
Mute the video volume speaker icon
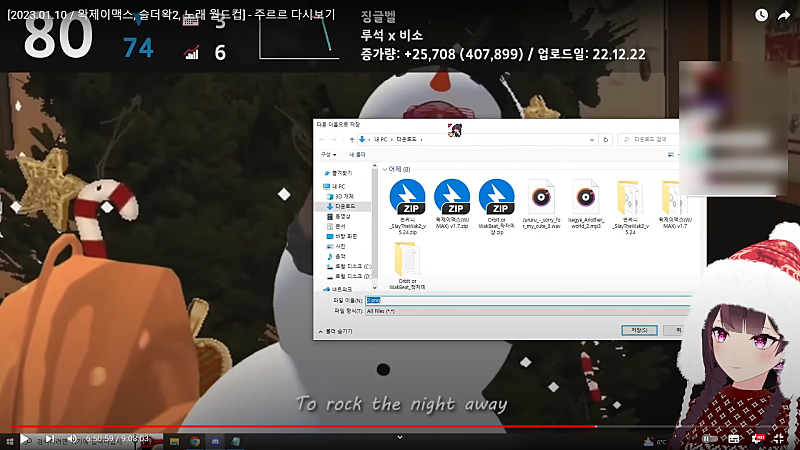click(x=72, y=439)
